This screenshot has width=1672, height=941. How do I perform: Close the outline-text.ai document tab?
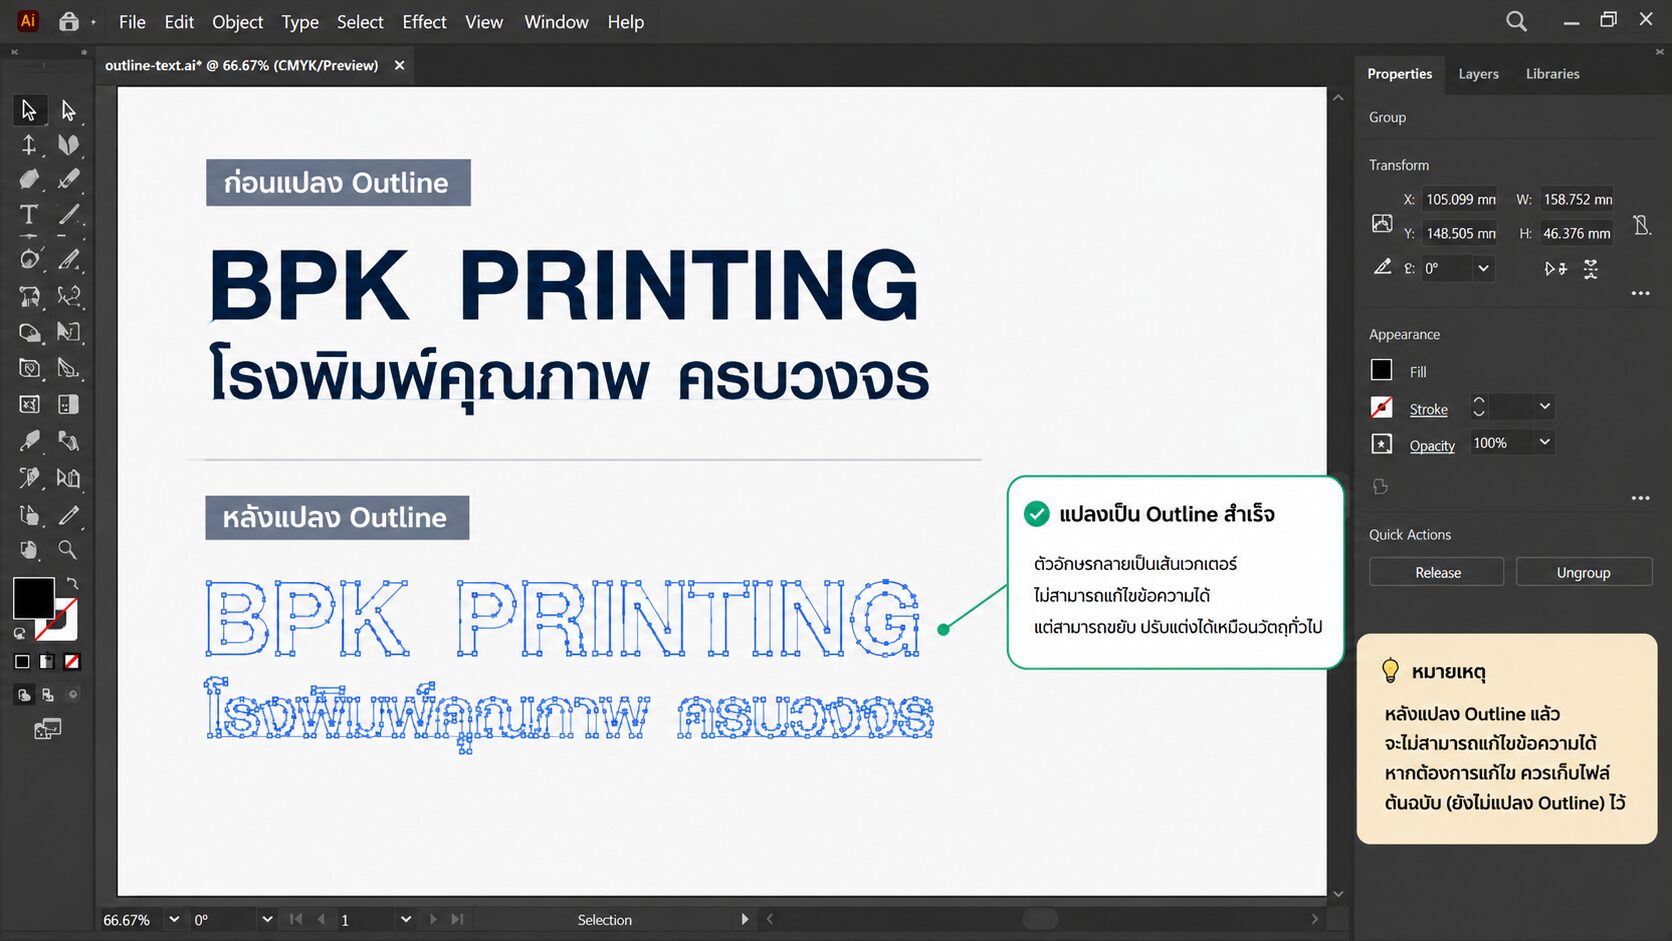[399, 66]
